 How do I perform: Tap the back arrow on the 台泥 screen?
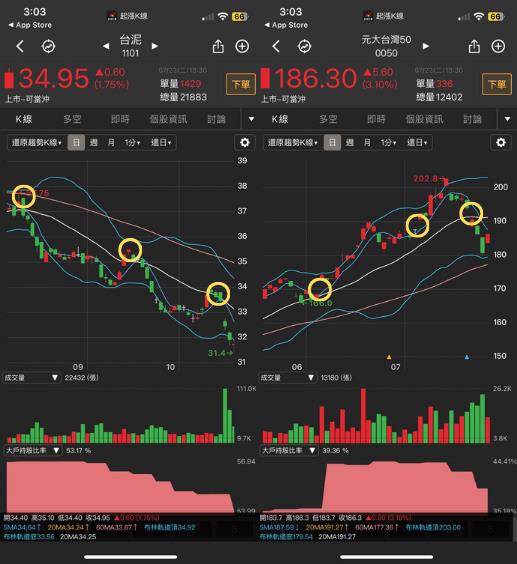click(x=20, y=46)
